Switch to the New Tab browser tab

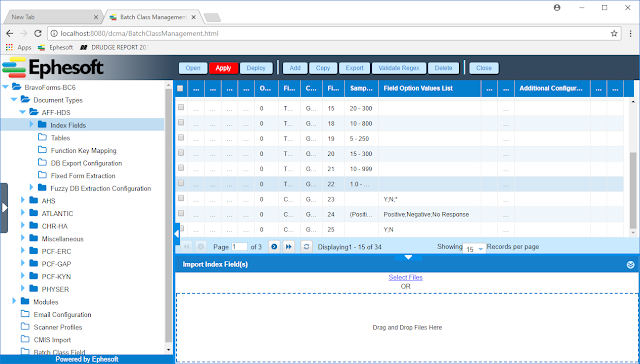[52, 17]
